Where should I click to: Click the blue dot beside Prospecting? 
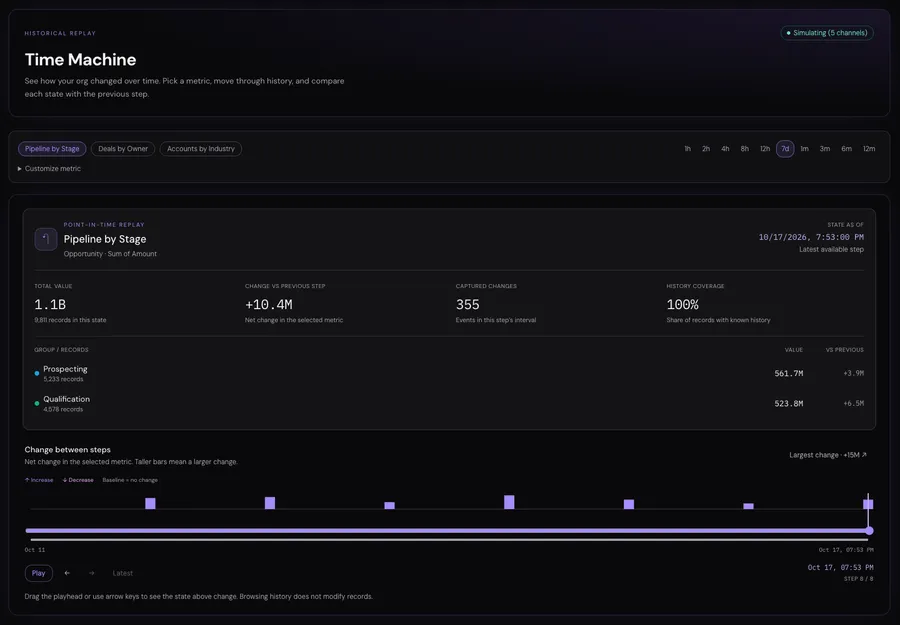pos(37,374)
